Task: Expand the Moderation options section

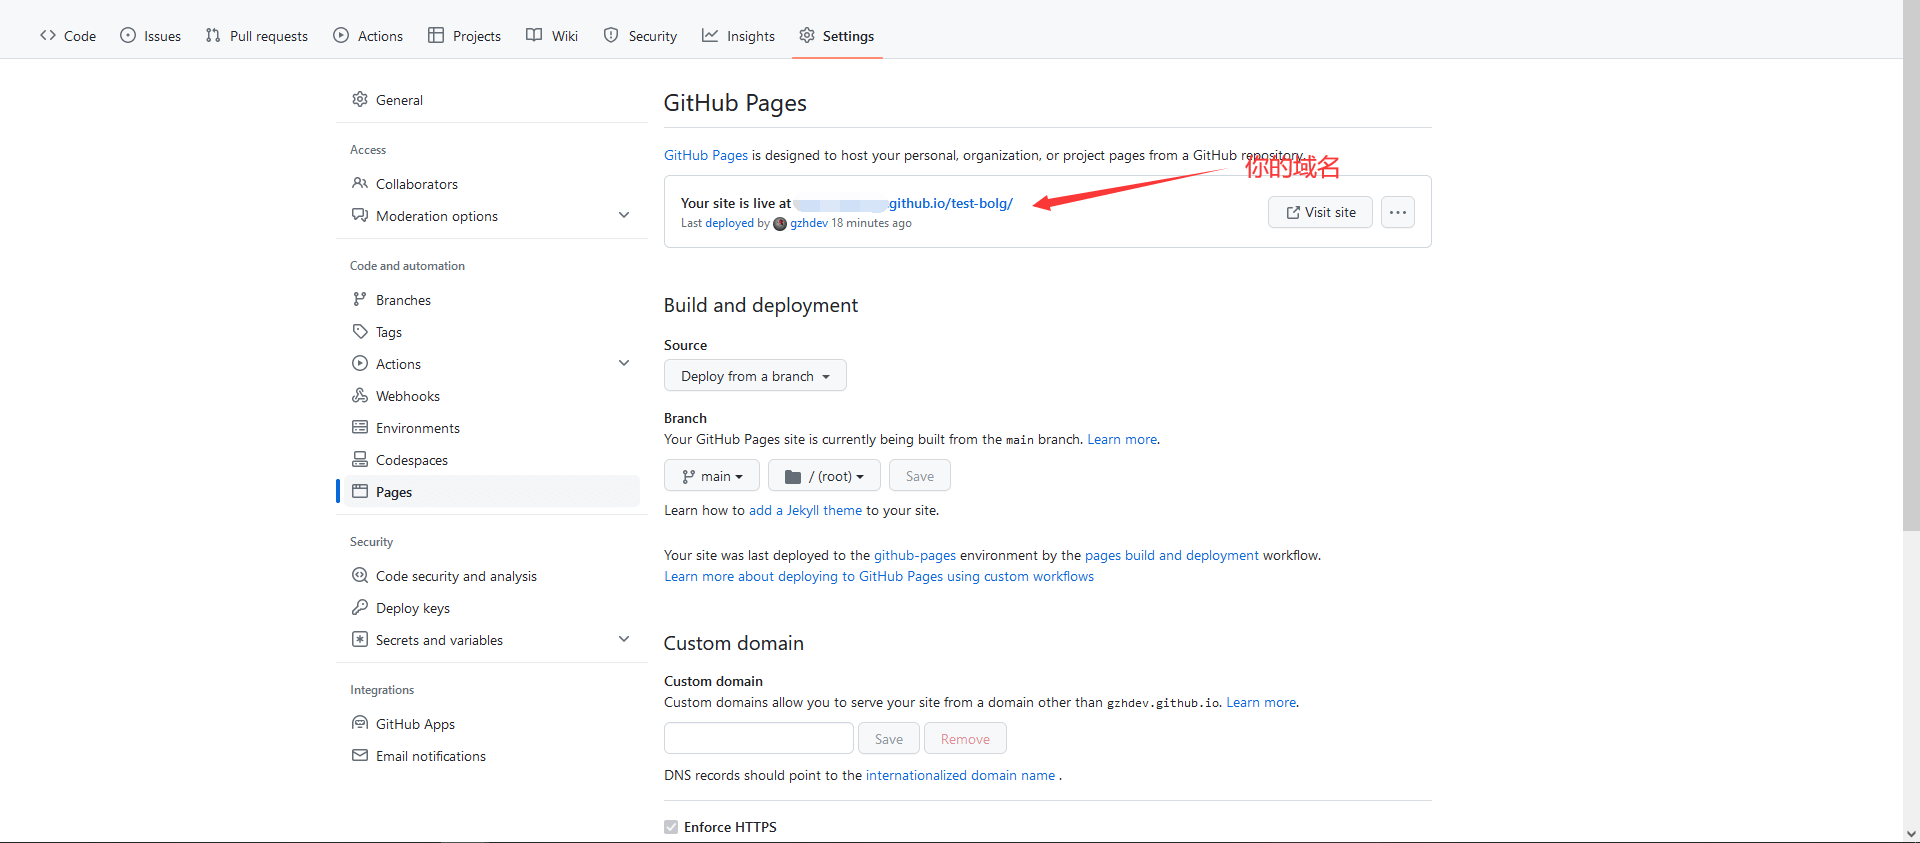Action: pyautogui.click(x=624, y=216)
